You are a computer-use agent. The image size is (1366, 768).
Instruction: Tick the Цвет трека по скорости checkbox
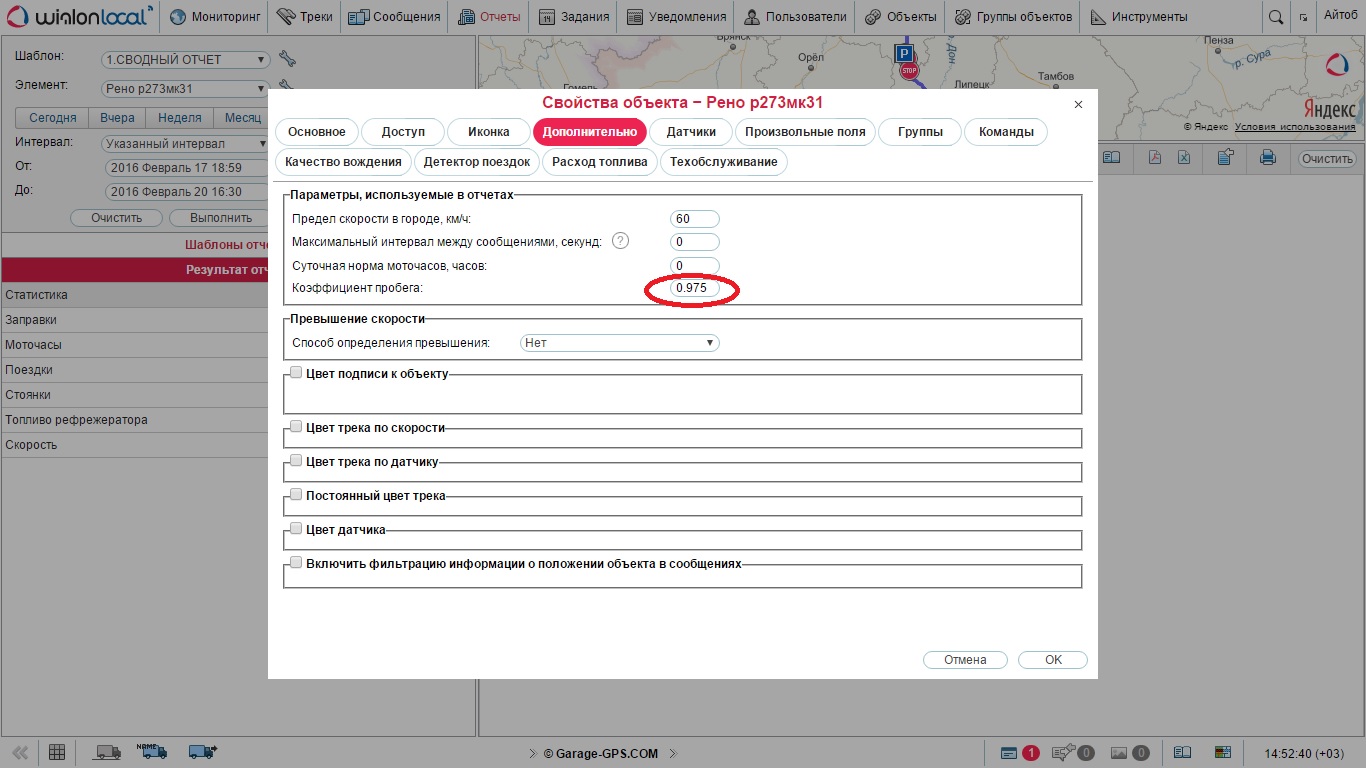(296, 426)
